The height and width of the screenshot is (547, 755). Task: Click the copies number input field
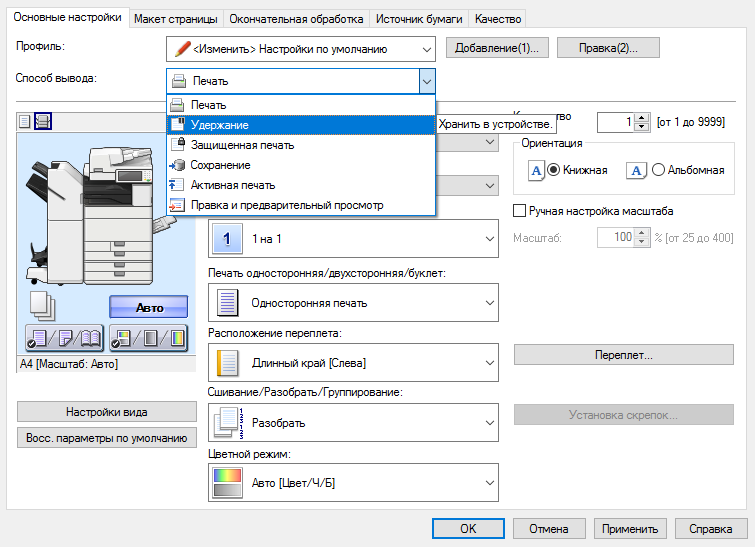tap(616, 122)
